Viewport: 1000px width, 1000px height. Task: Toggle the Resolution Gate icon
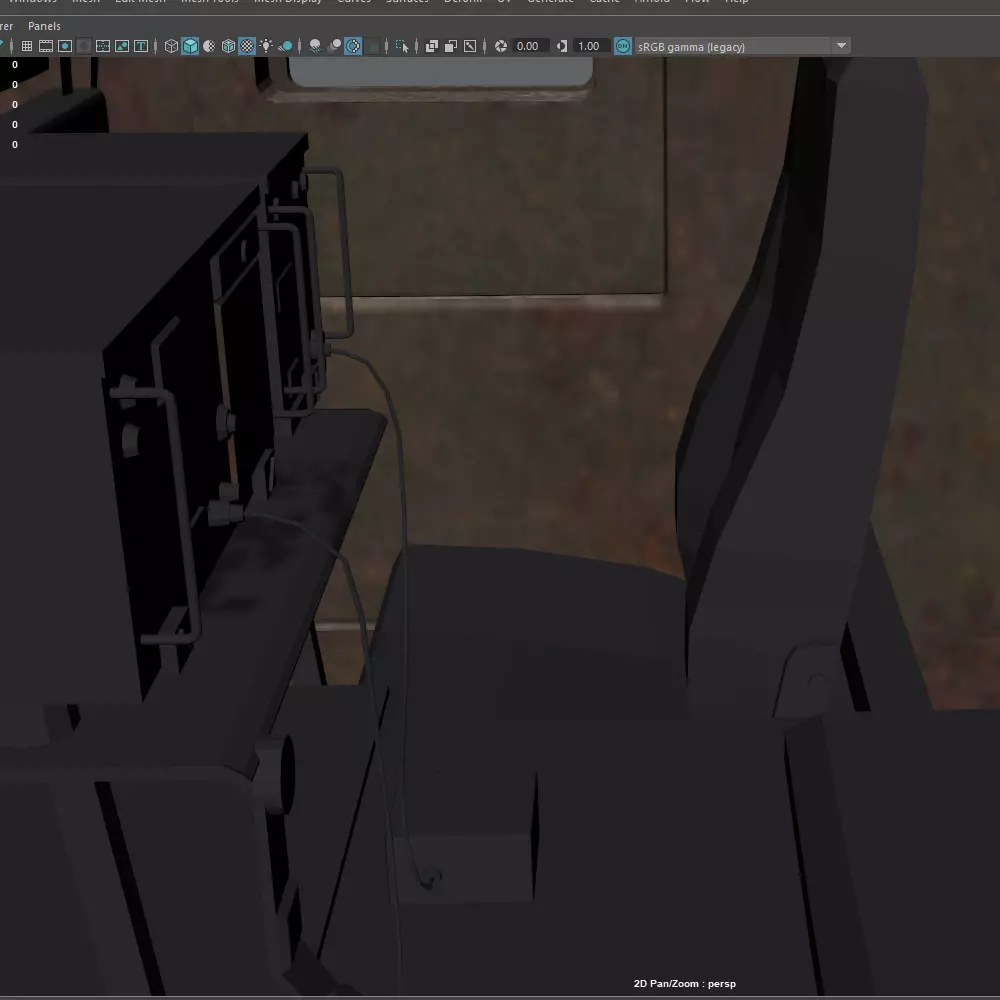(64, 46)
